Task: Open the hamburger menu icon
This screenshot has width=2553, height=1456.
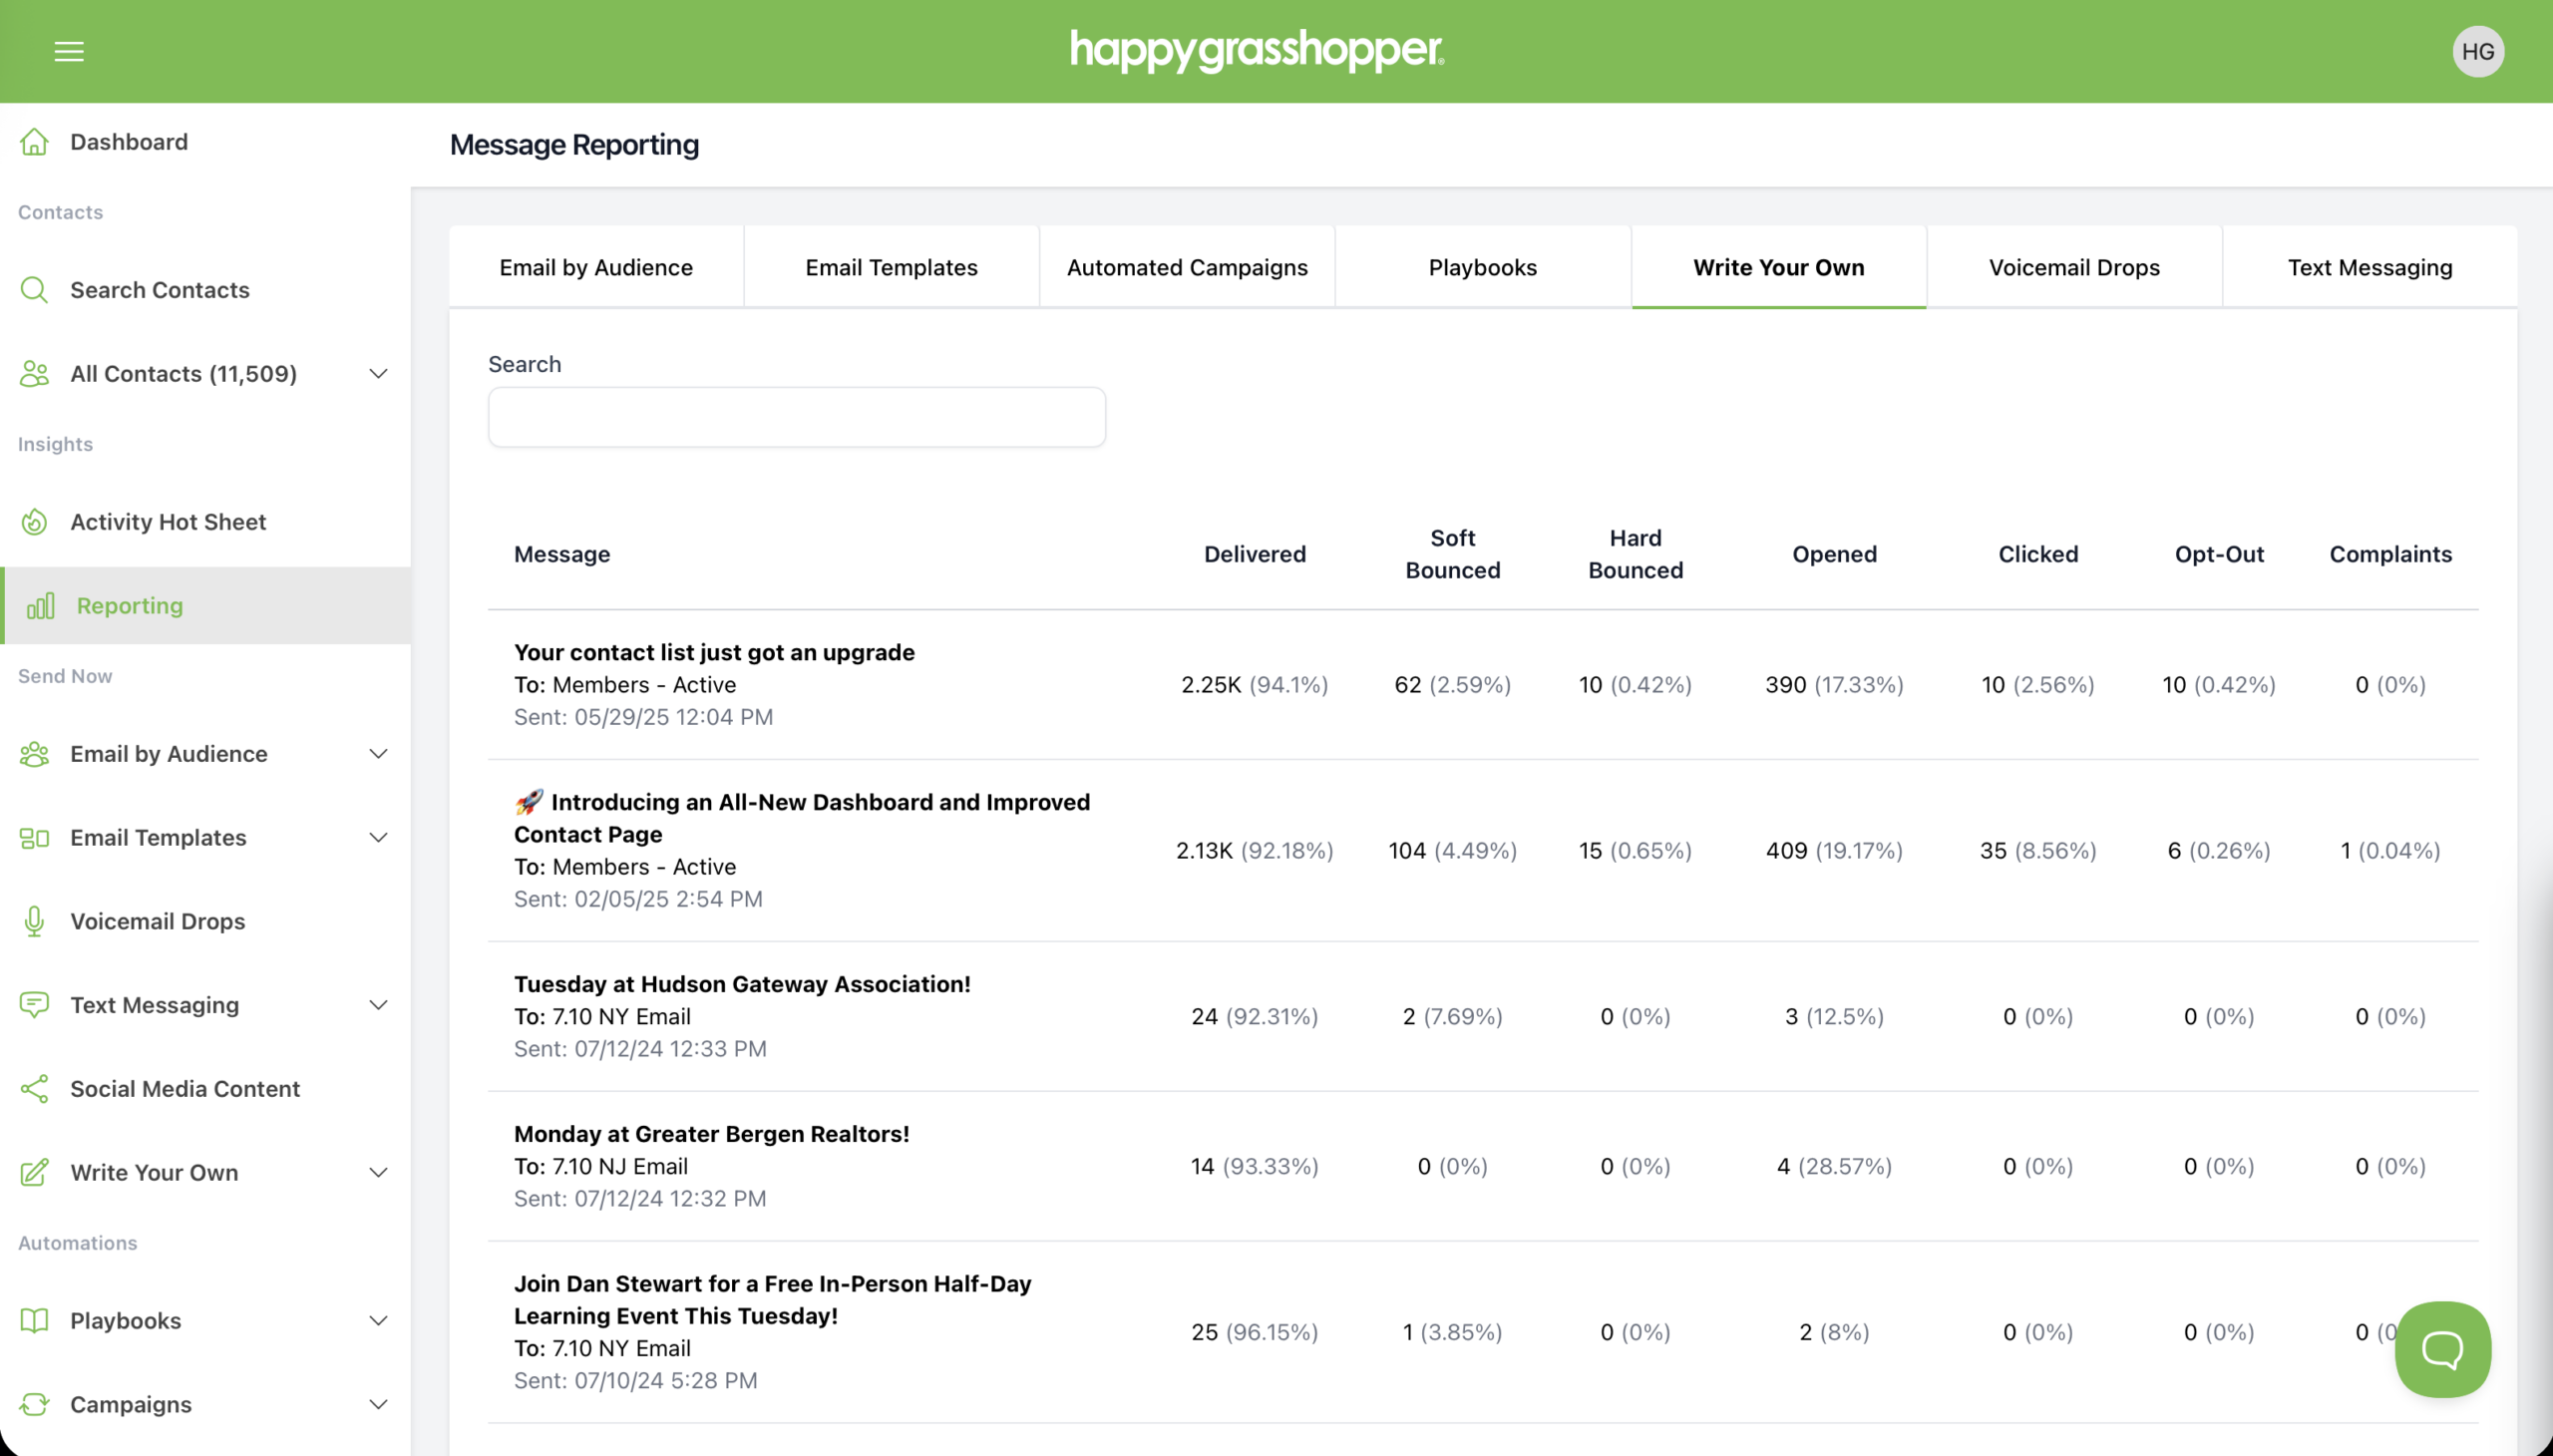Action: point(69,51)
